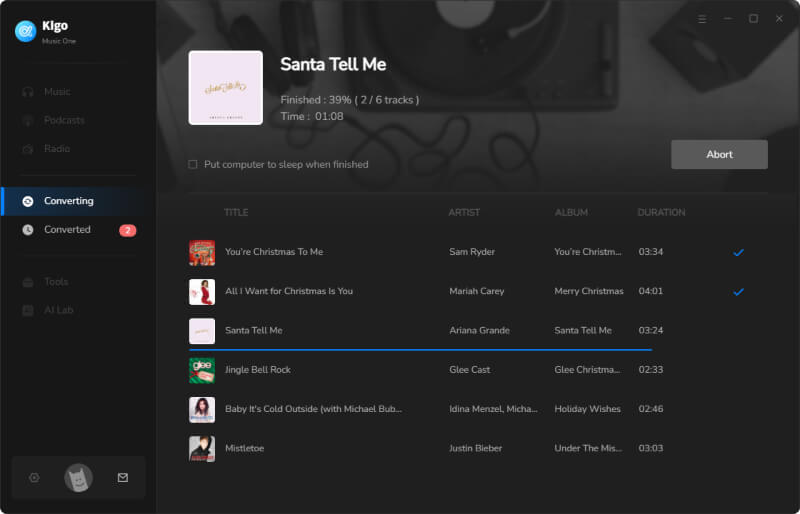Open the hamburger menu icon in title bar

click(x=703, y=19)
